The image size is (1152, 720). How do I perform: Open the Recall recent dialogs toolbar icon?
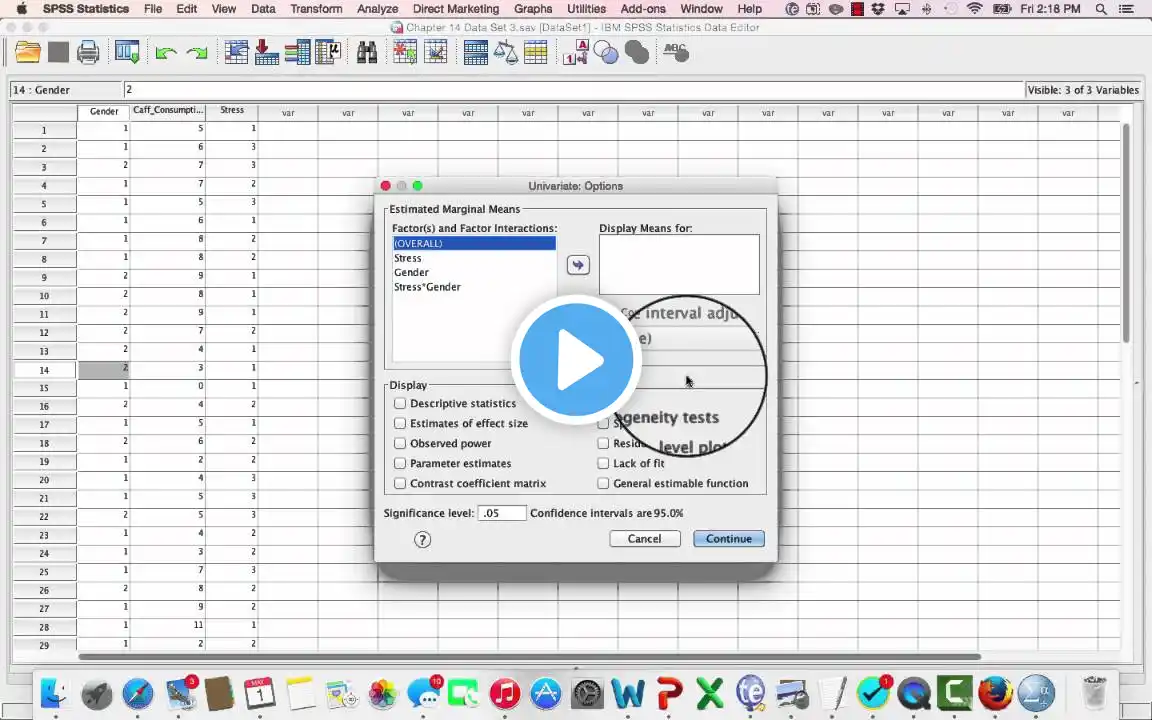tap(127, 53)
